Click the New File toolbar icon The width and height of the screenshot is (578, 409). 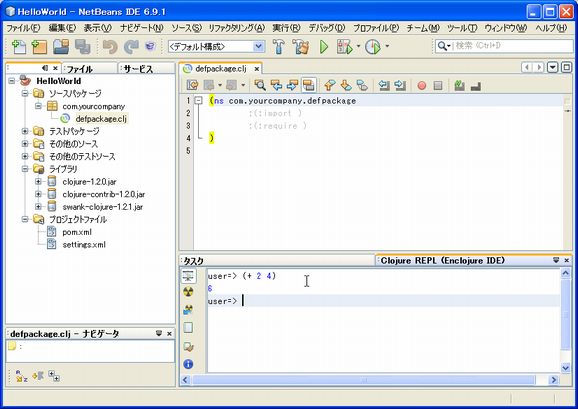click(x=18, y=46)
